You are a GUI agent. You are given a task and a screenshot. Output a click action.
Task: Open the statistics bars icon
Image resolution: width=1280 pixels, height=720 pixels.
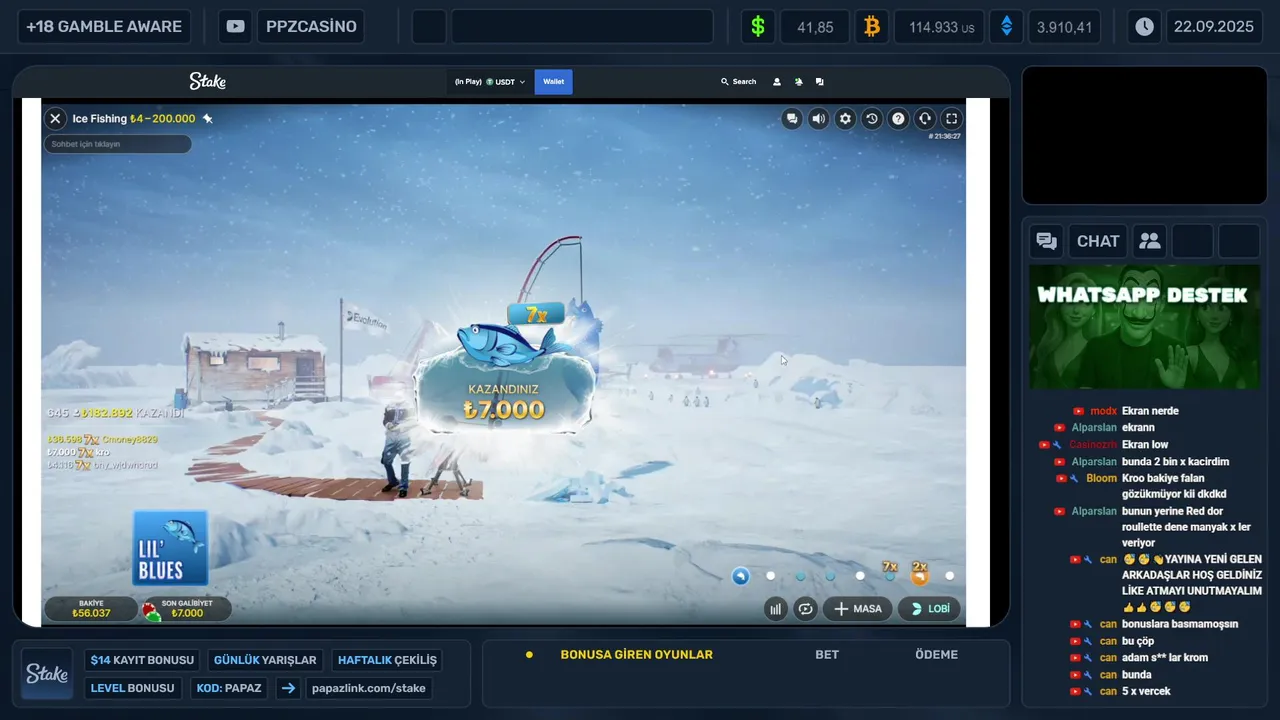coord(775,609)
